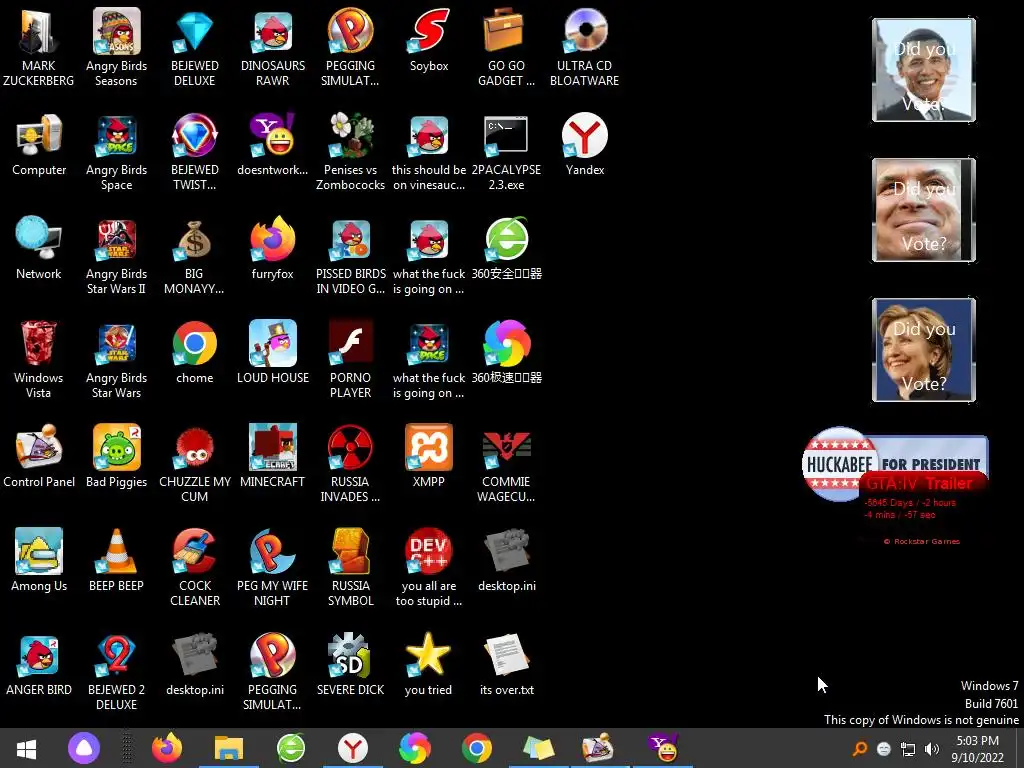Click the volume speaker tray icon
Image resolution: width=1024 pixels, height=768 pixels.
pyautogui.click(x=932, y=749)
